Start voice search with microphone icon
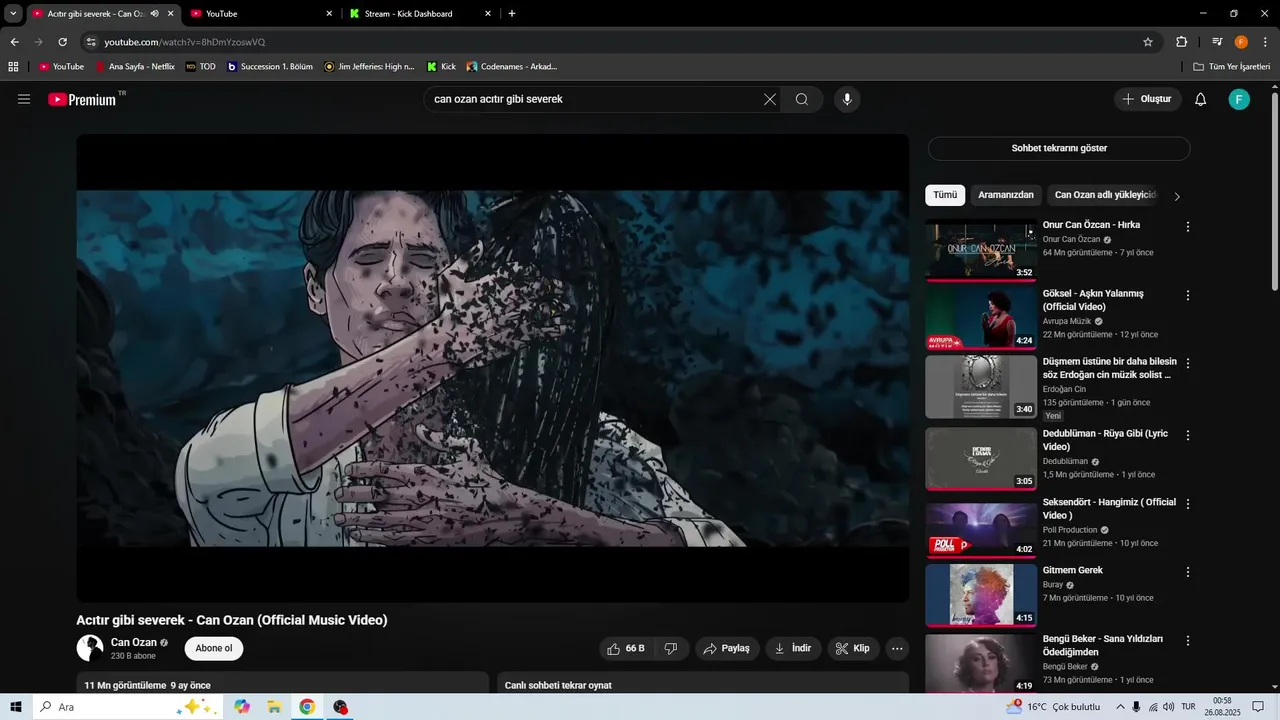This screenshot has height=720, width=1280. point(847,99)
